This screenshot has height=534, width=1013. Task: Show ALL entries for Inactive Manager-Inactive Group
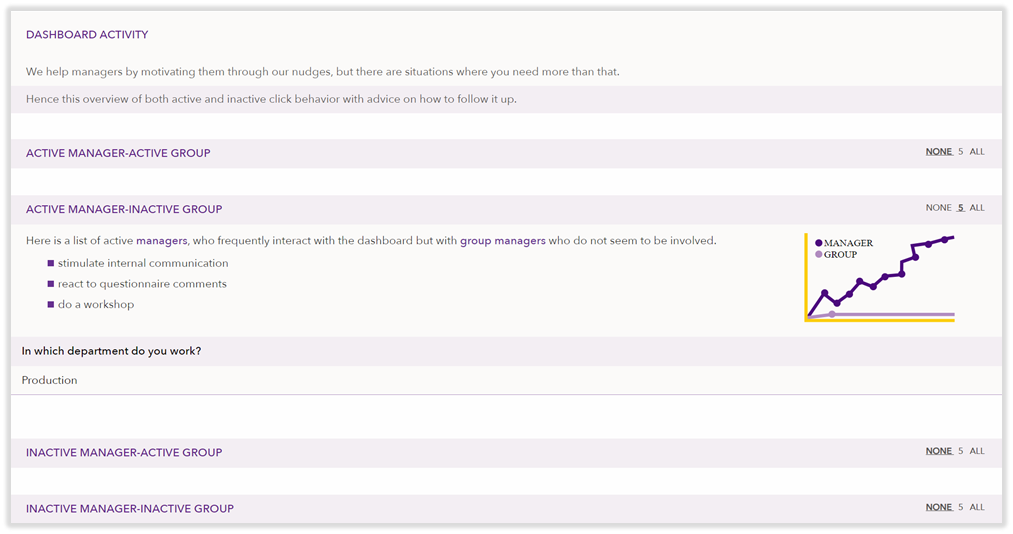pyautogui.click(x=977, y=507)
